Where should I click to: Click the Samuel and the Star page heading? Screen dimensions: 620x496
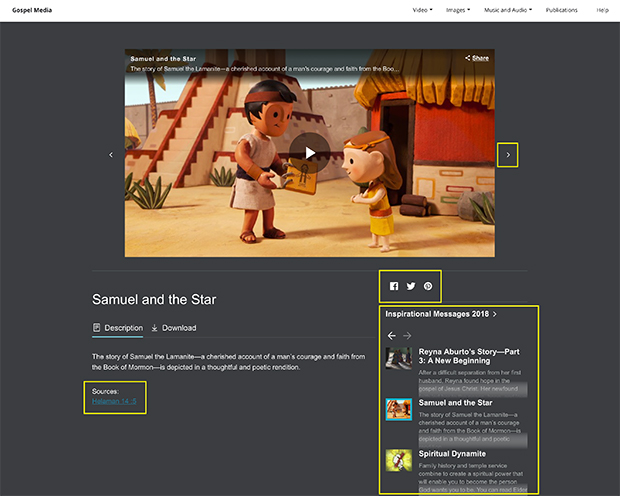(154, 299)
